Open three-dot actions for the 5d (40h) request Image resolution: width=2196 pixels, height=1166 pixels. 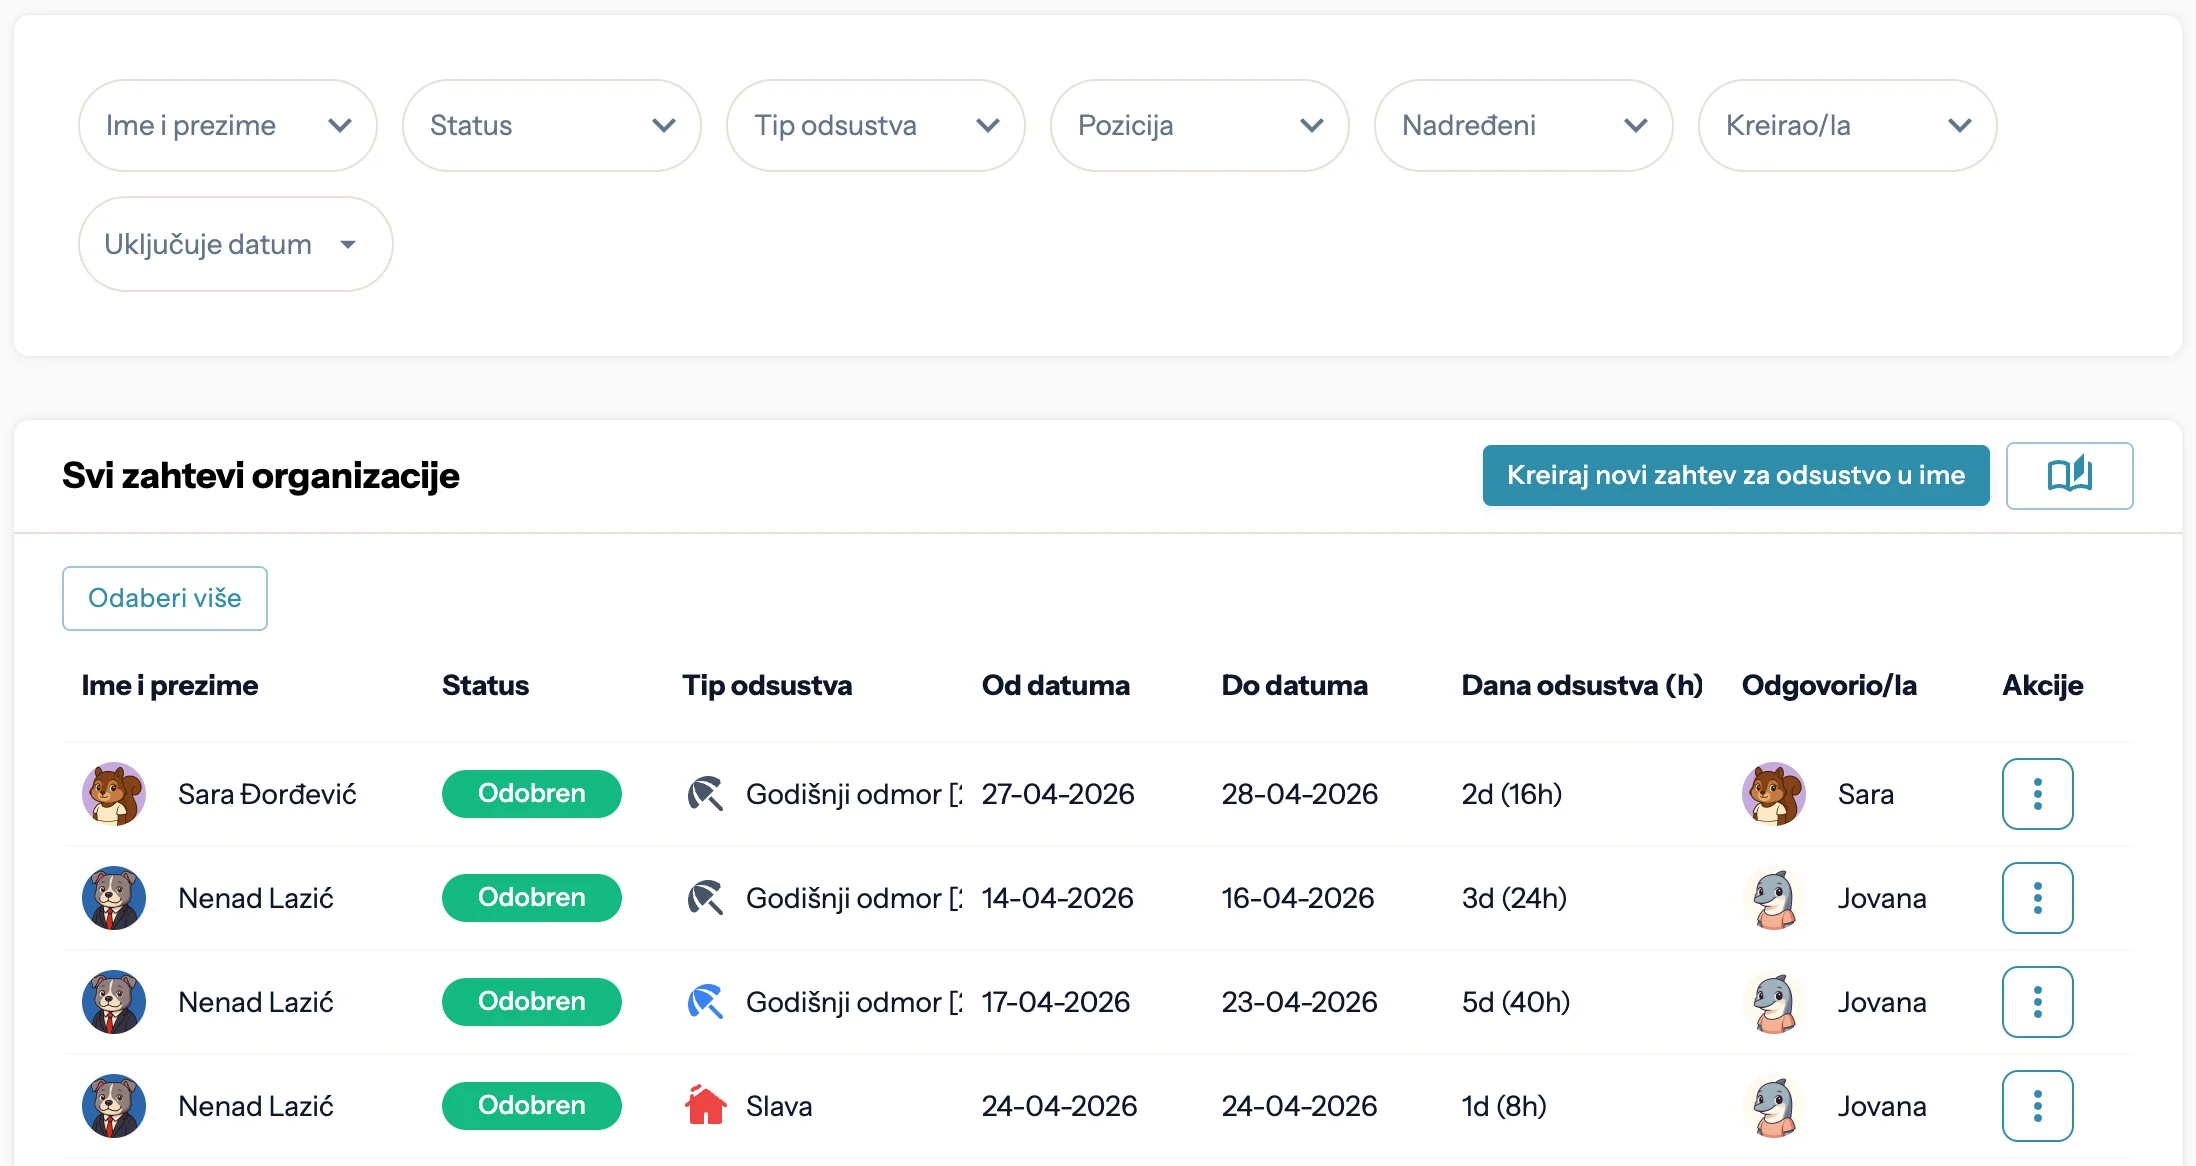2036,1002
